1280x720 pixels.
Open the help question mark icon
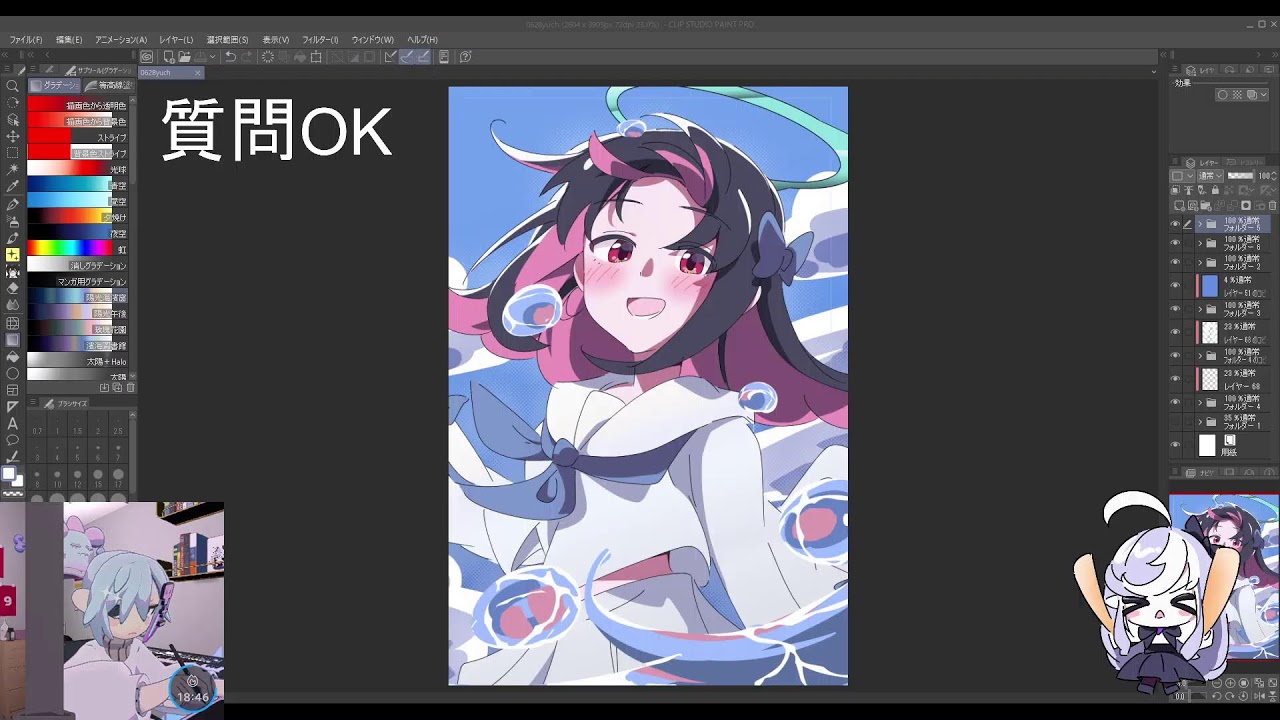(465, 57)
